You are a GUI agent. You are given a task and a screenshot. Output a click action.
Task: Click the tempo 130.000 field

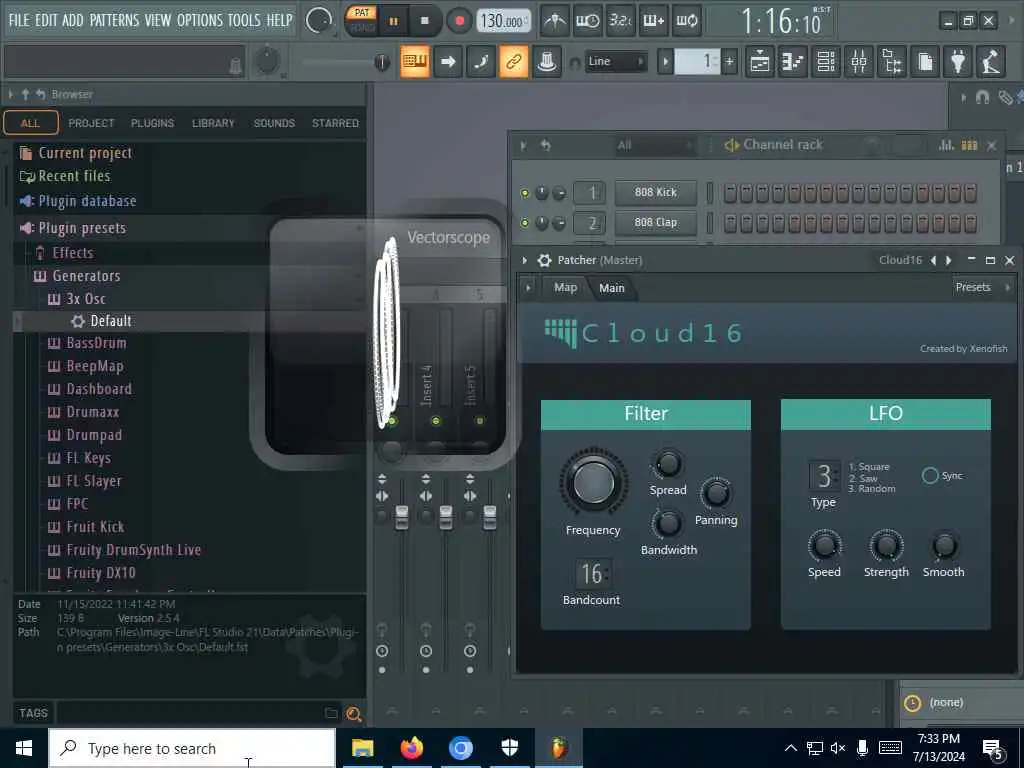pos(502,21)
